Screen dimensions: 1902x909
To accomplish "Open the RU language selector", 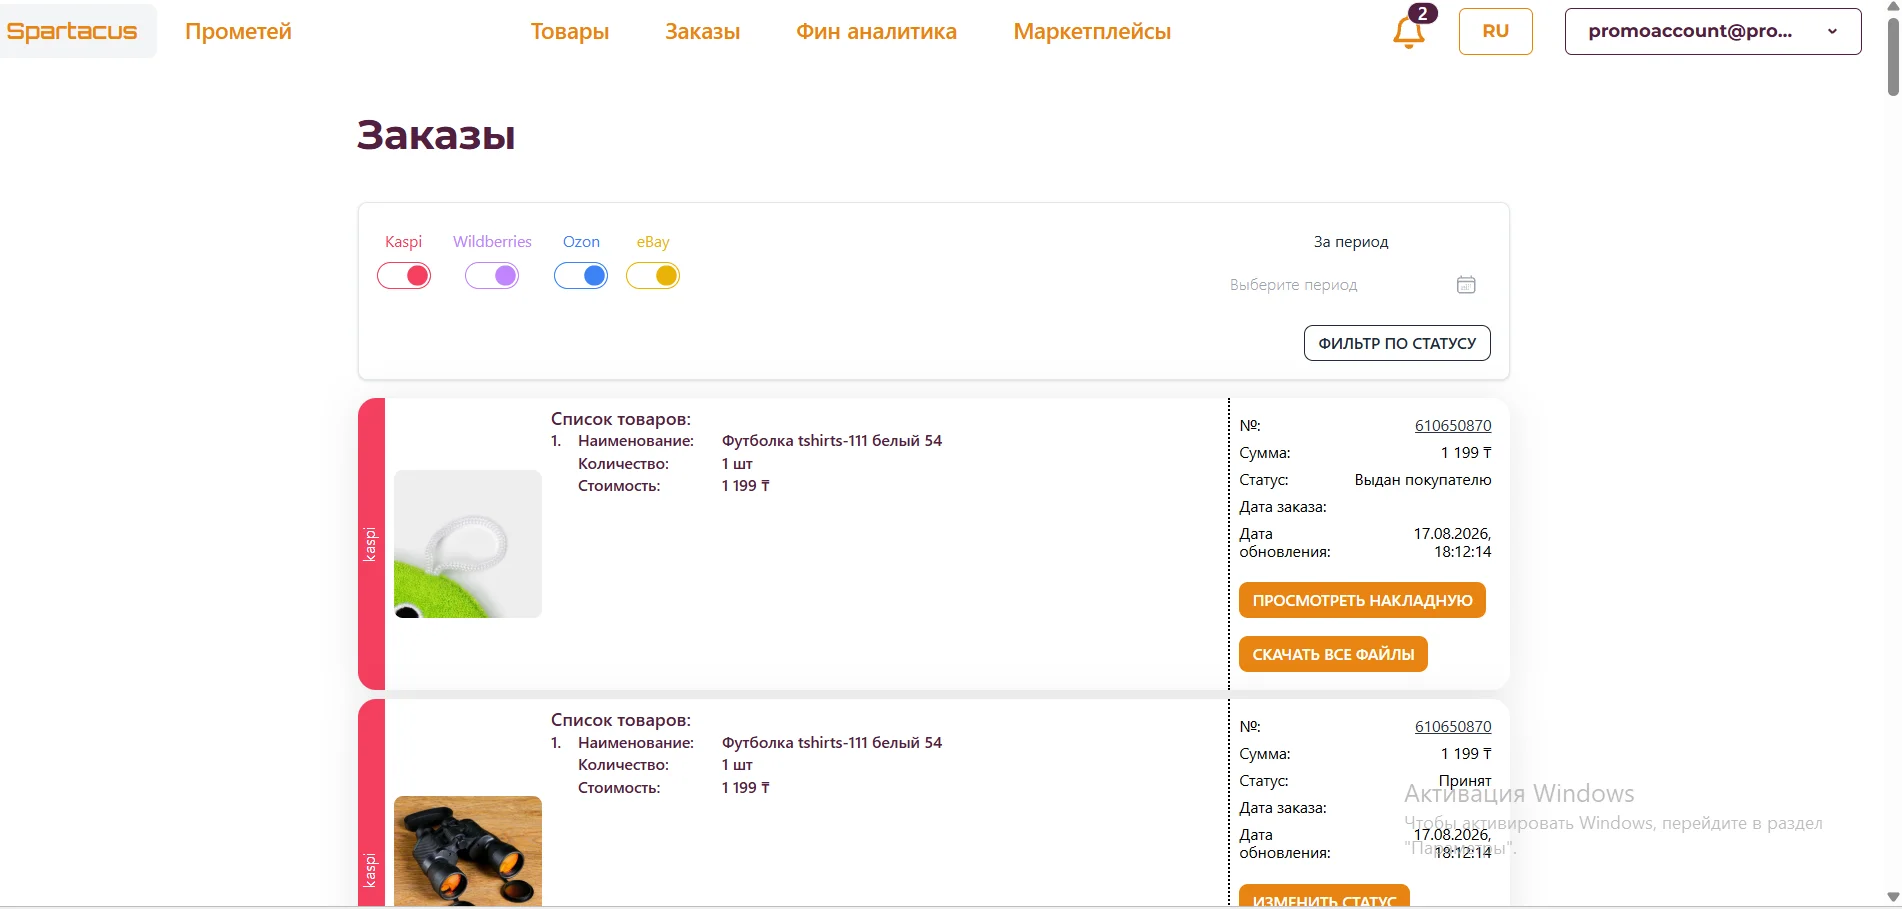I will (1495, 31).
